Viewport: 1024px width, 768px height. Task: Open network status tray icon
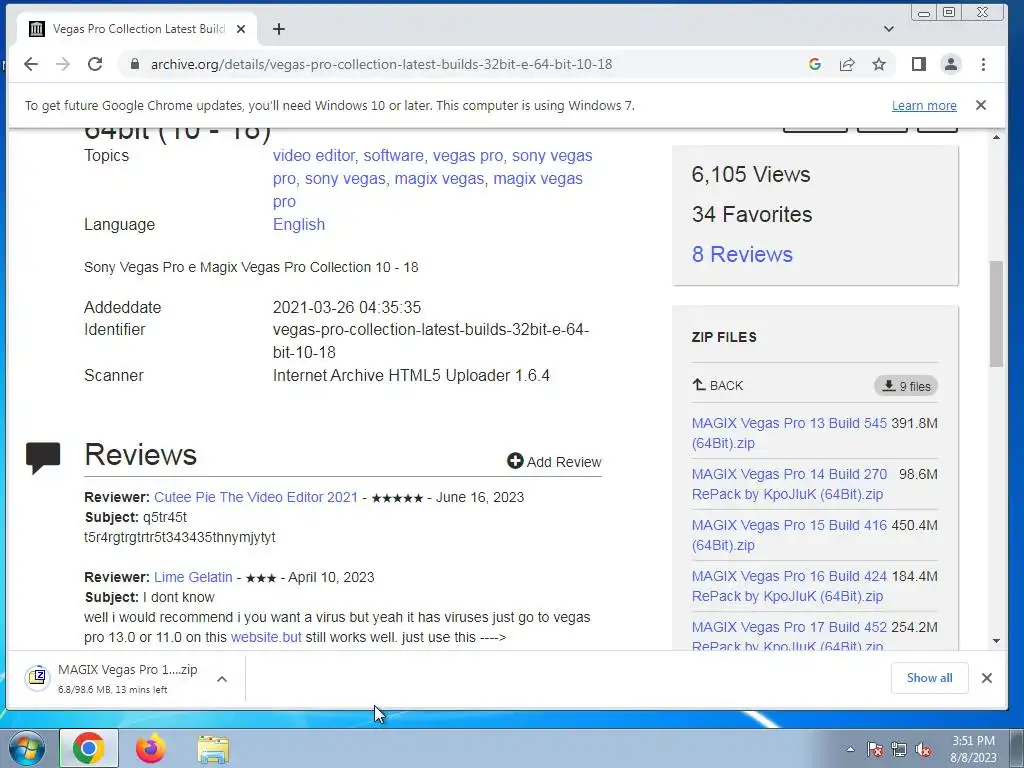(899, 750)
